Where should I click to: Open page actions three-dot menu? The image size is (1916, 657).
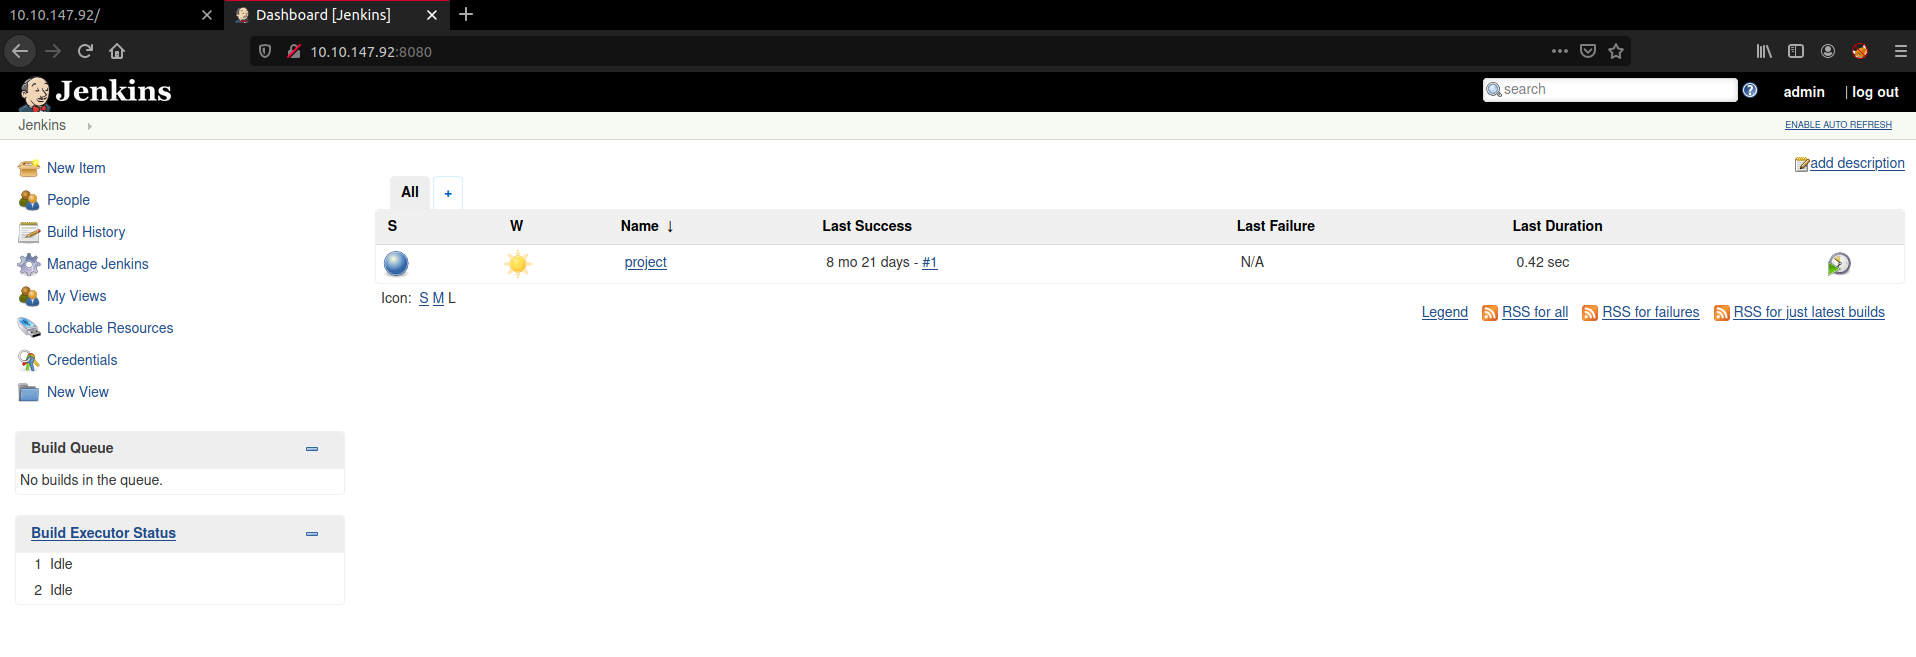[1560, 51]
